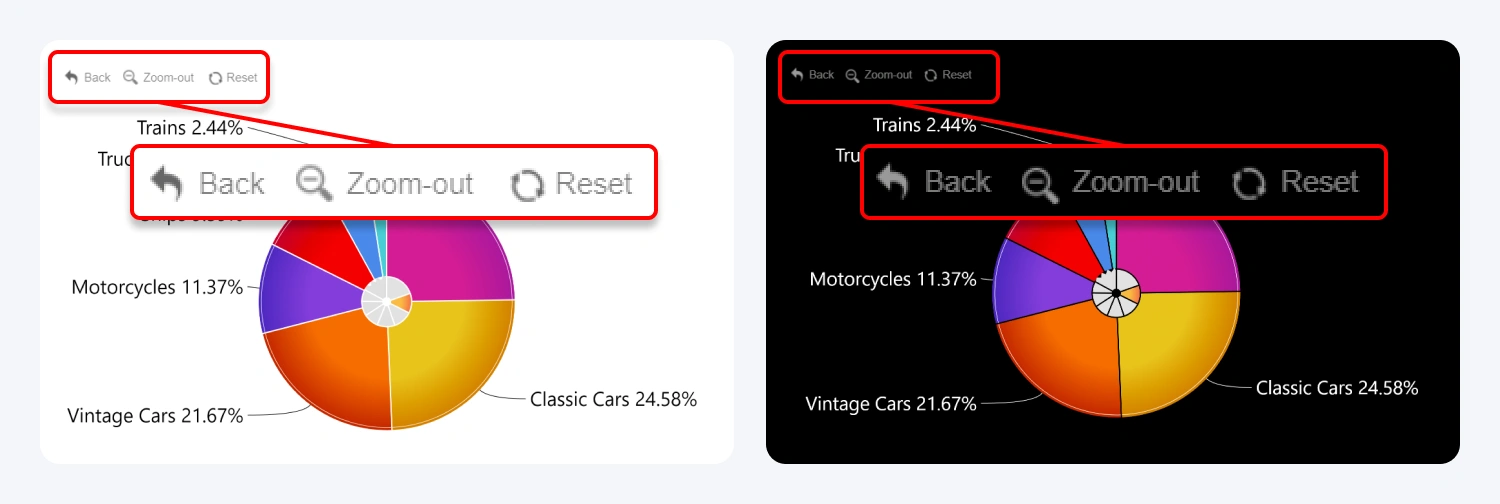Click small Reset icon in dark chart toolbar
The image size is (1500, 504).
pyautogui.click(x=931, y=75)
